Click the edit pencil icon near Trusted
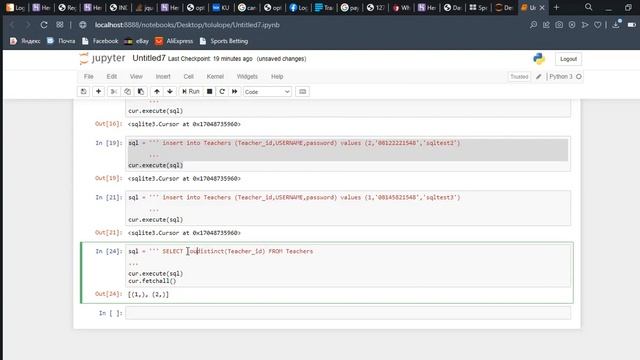 [538, 76]
